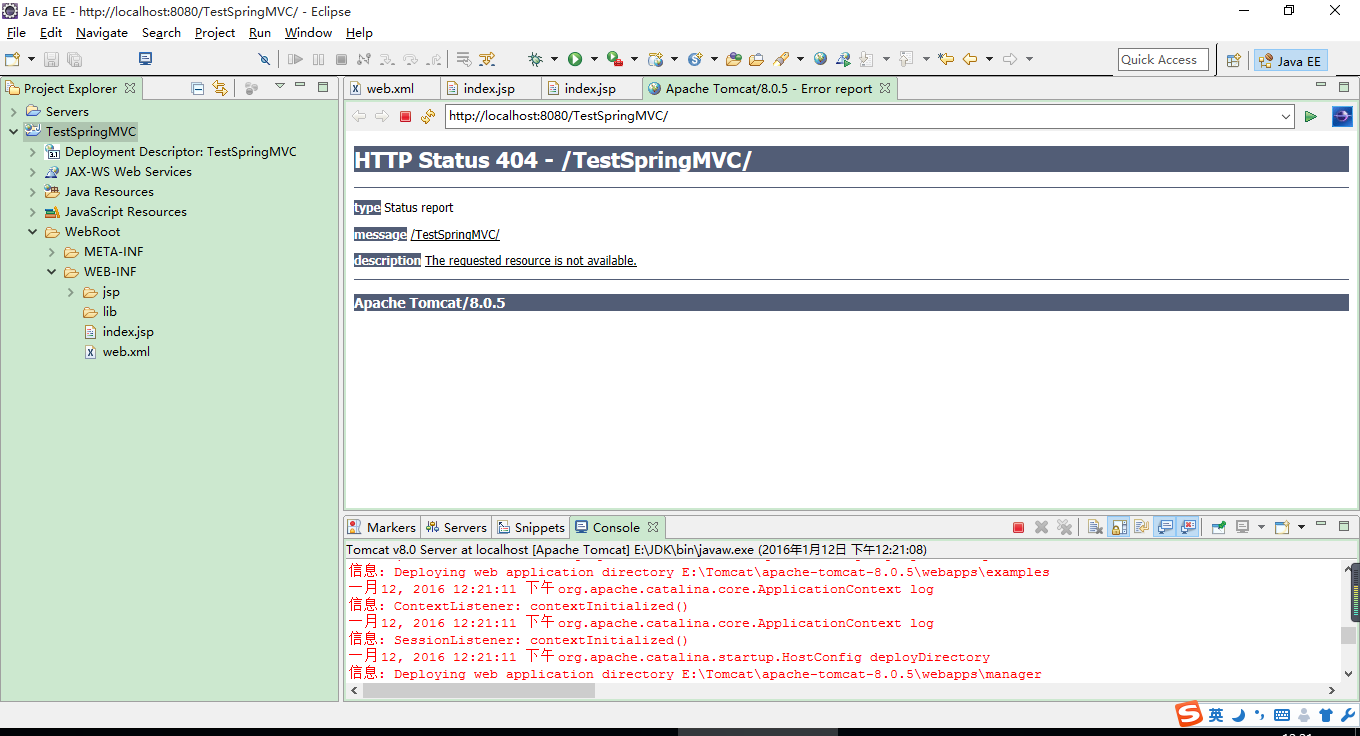Select the Java EE perspective button
Viewport: 1360px width, 736px height.
pos(1291,60)
